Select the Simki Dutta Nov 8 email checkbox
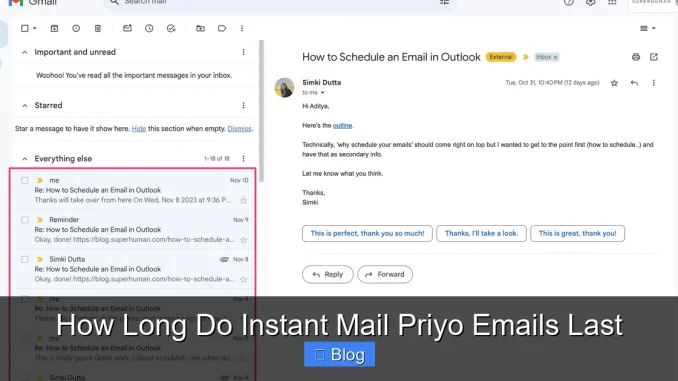 (x=25, y=259)
